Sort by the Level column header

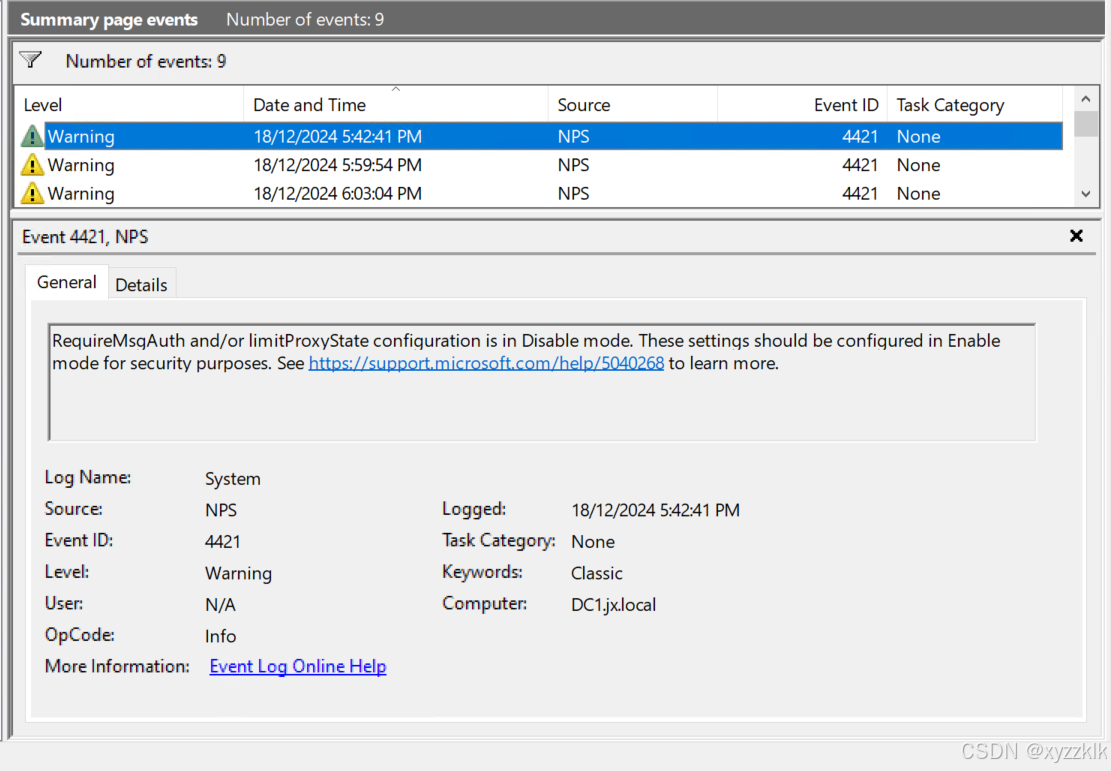coord(130,105)
